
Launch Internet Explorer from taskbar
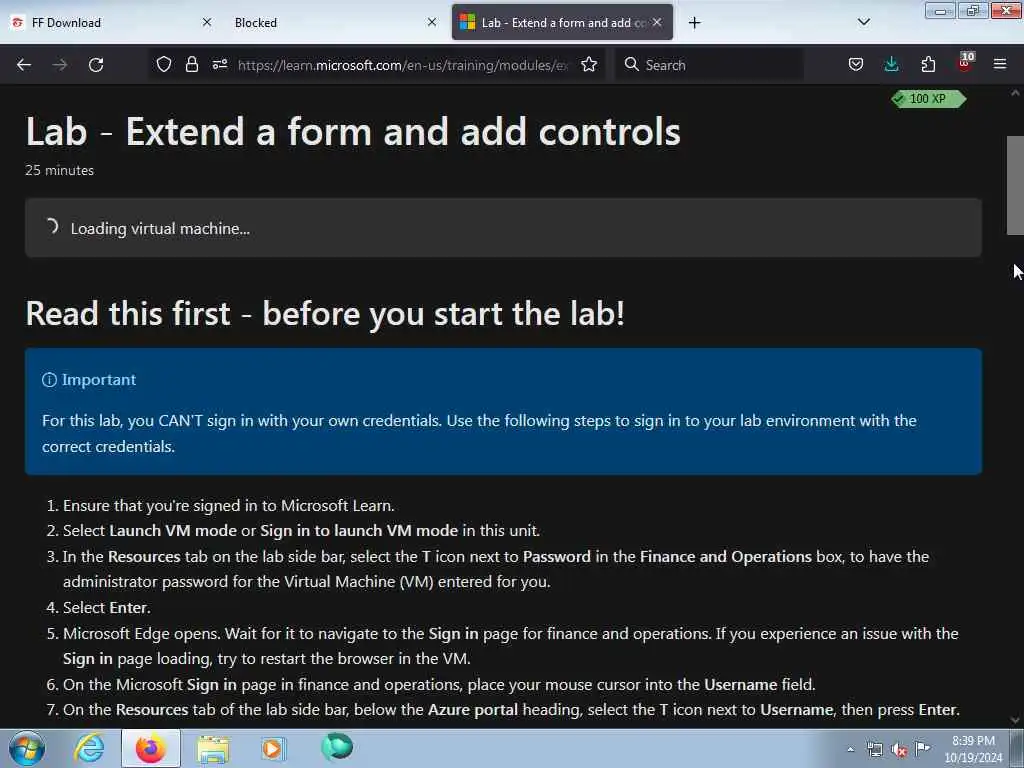tap(89, 748)
